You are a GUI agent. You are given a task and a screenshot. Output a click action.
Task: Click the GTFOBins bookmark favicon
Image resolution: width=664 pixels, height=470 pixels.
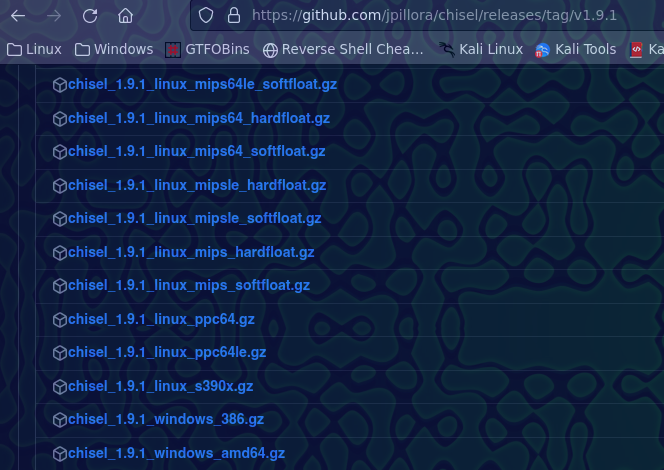173,50
